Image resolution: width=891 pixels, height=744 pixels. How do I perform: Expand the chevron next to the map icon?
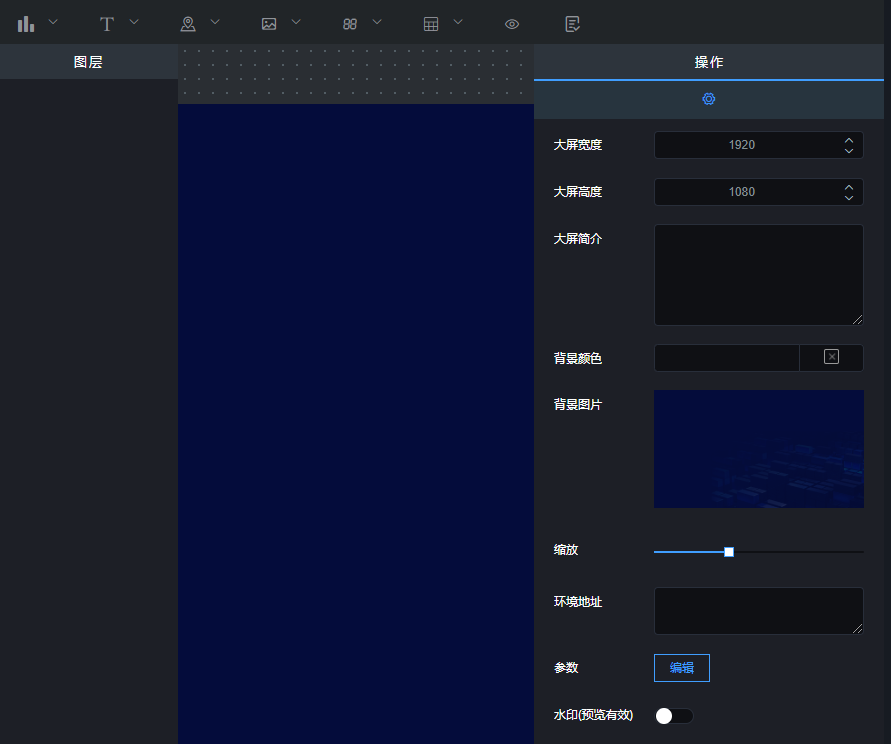tap(215, 22)
